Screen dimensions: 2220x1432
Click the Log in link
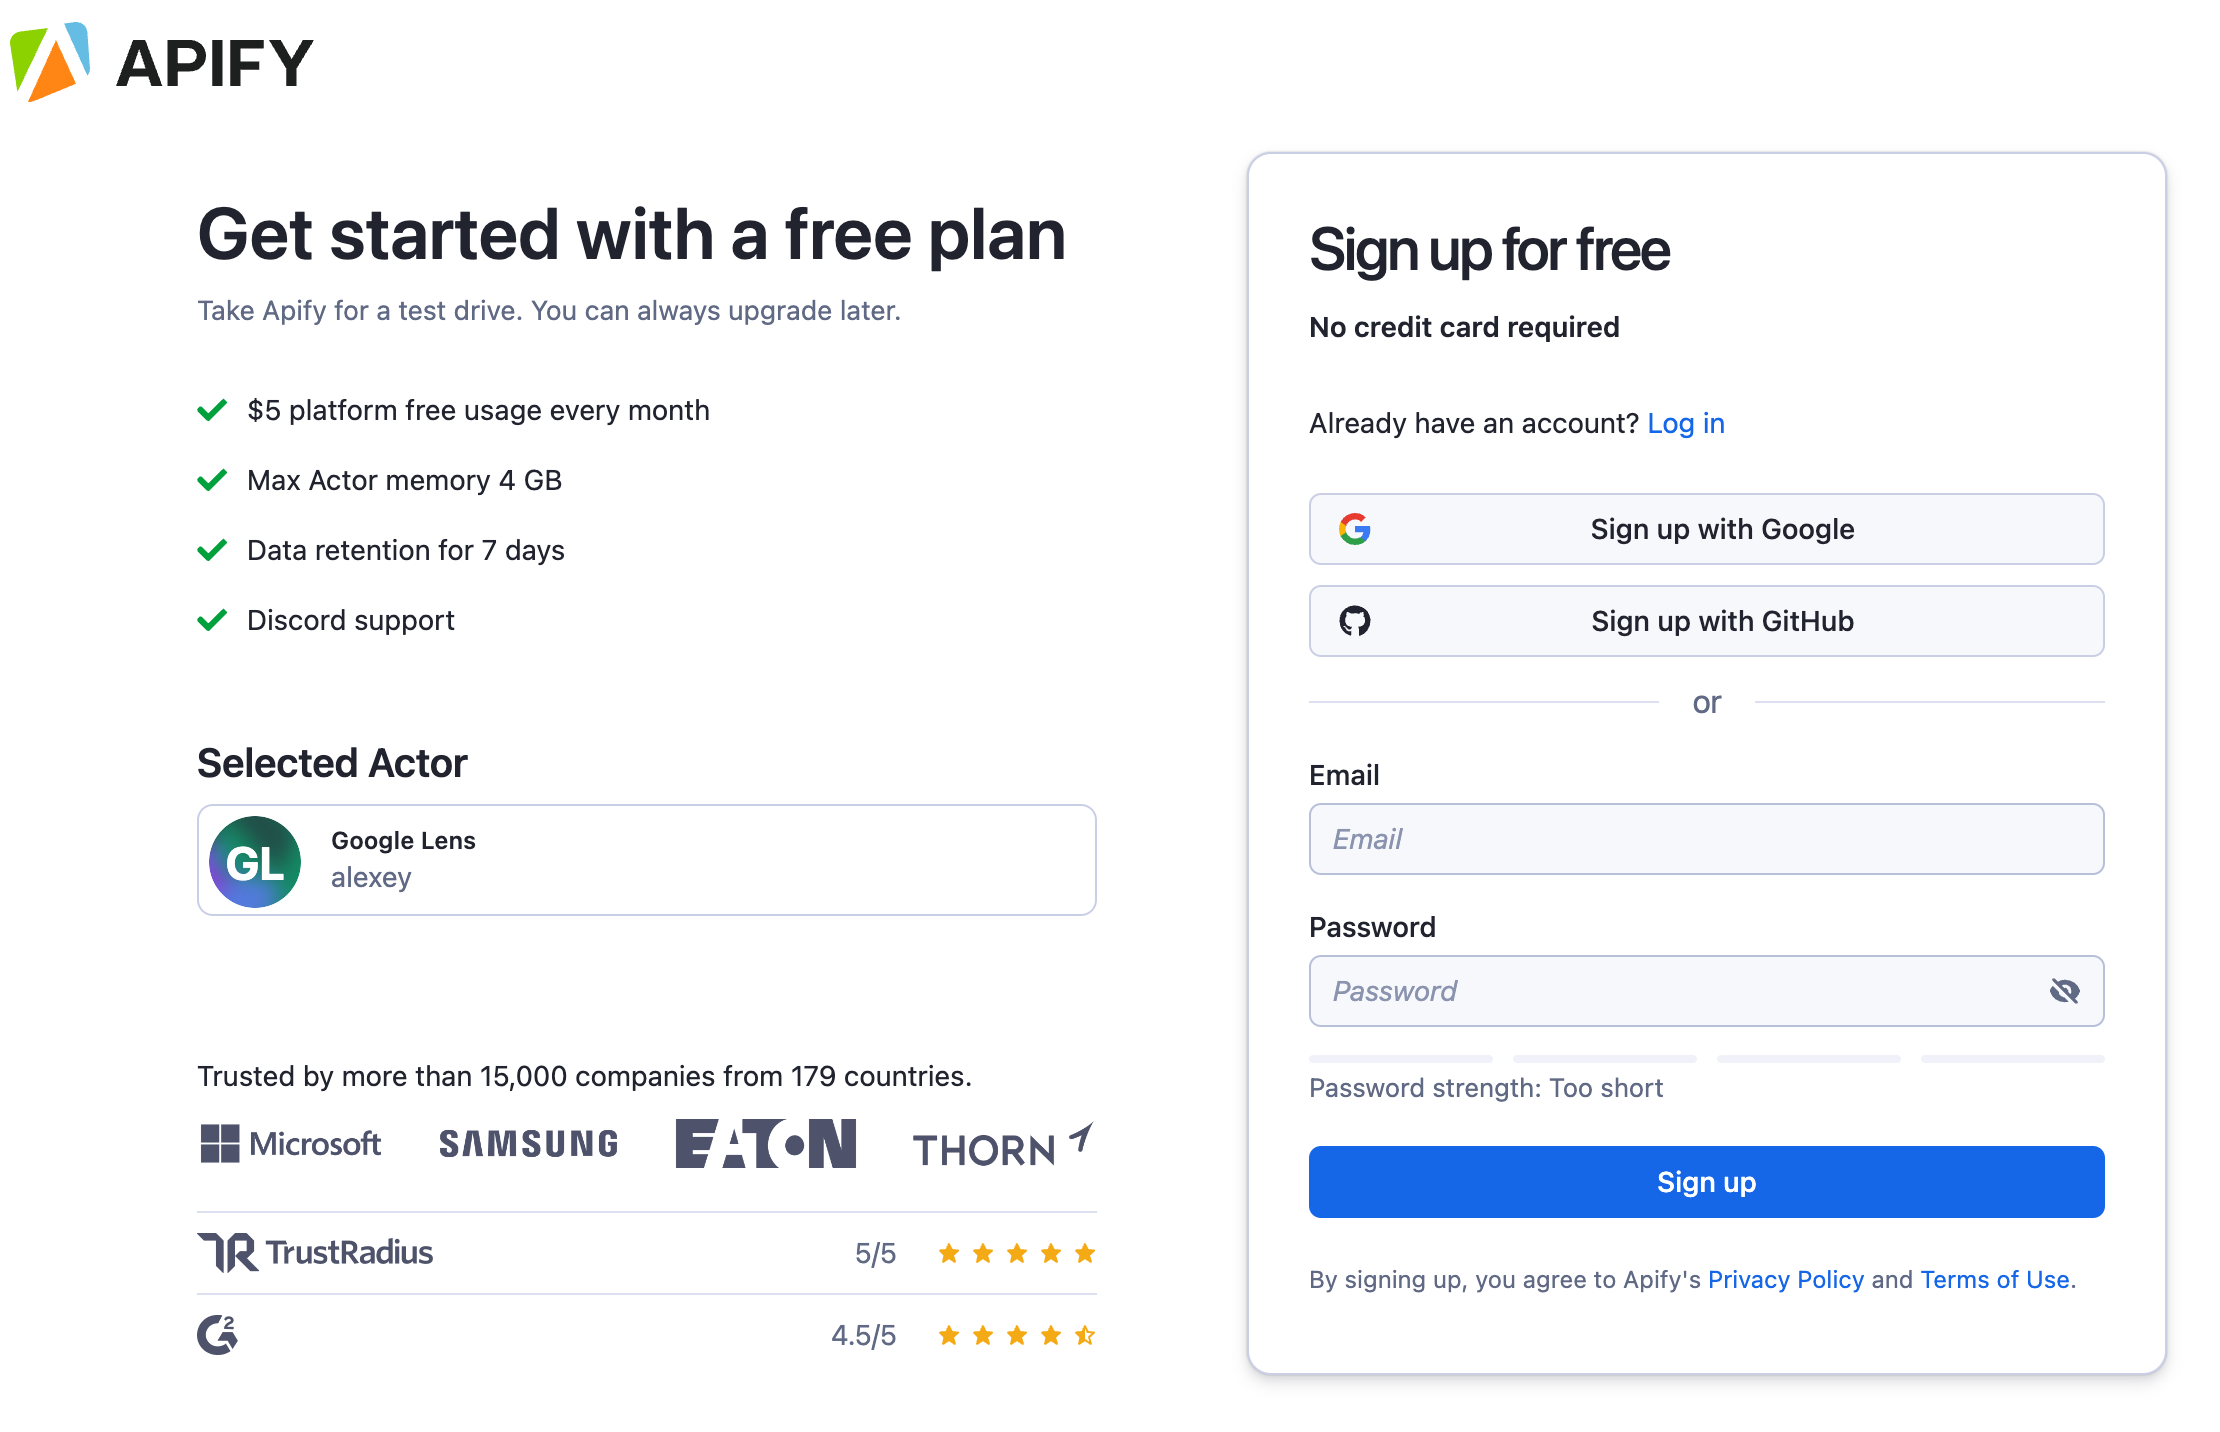tap(1686, 421)
